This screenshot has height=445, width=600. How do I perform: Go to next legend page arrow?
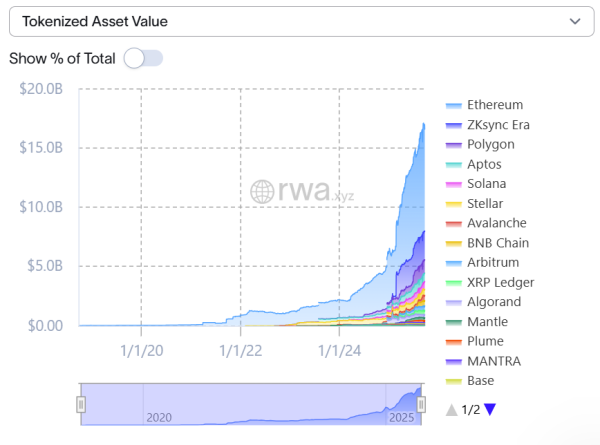490,409
